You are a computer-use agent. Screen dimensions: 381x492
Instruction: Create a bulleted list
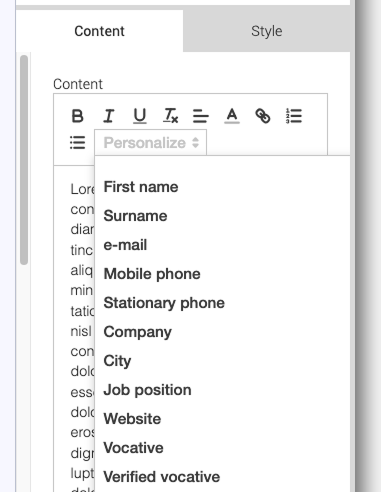coord(77,143)
